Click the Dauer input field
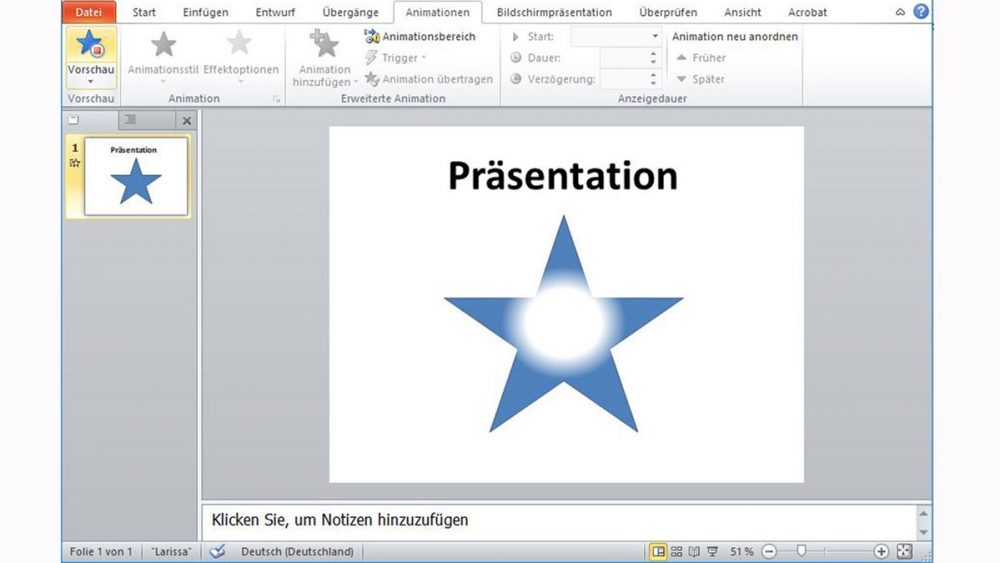The width and height of the screenshot is (1000, 563). [624, 58]
